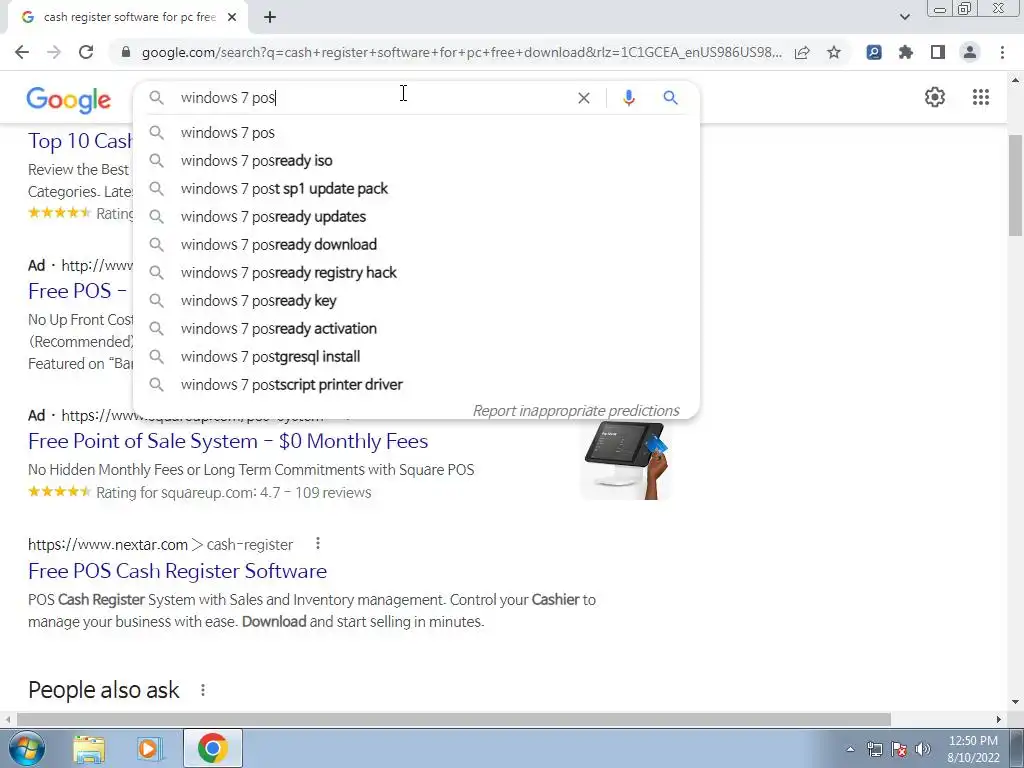Close the cash register software tab

point(232,17)
